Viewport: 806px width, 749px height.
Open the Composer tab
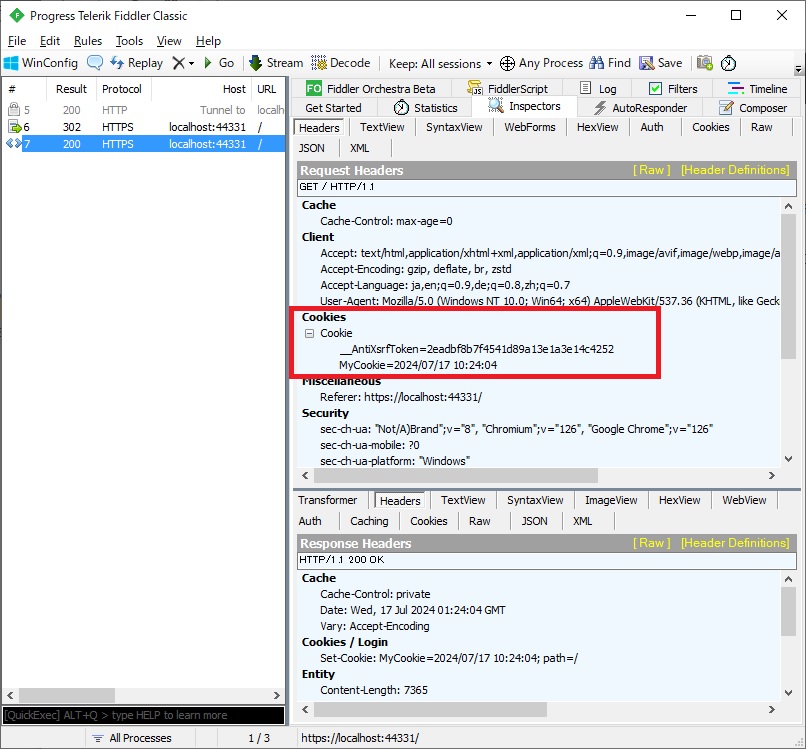pos(753,108)
